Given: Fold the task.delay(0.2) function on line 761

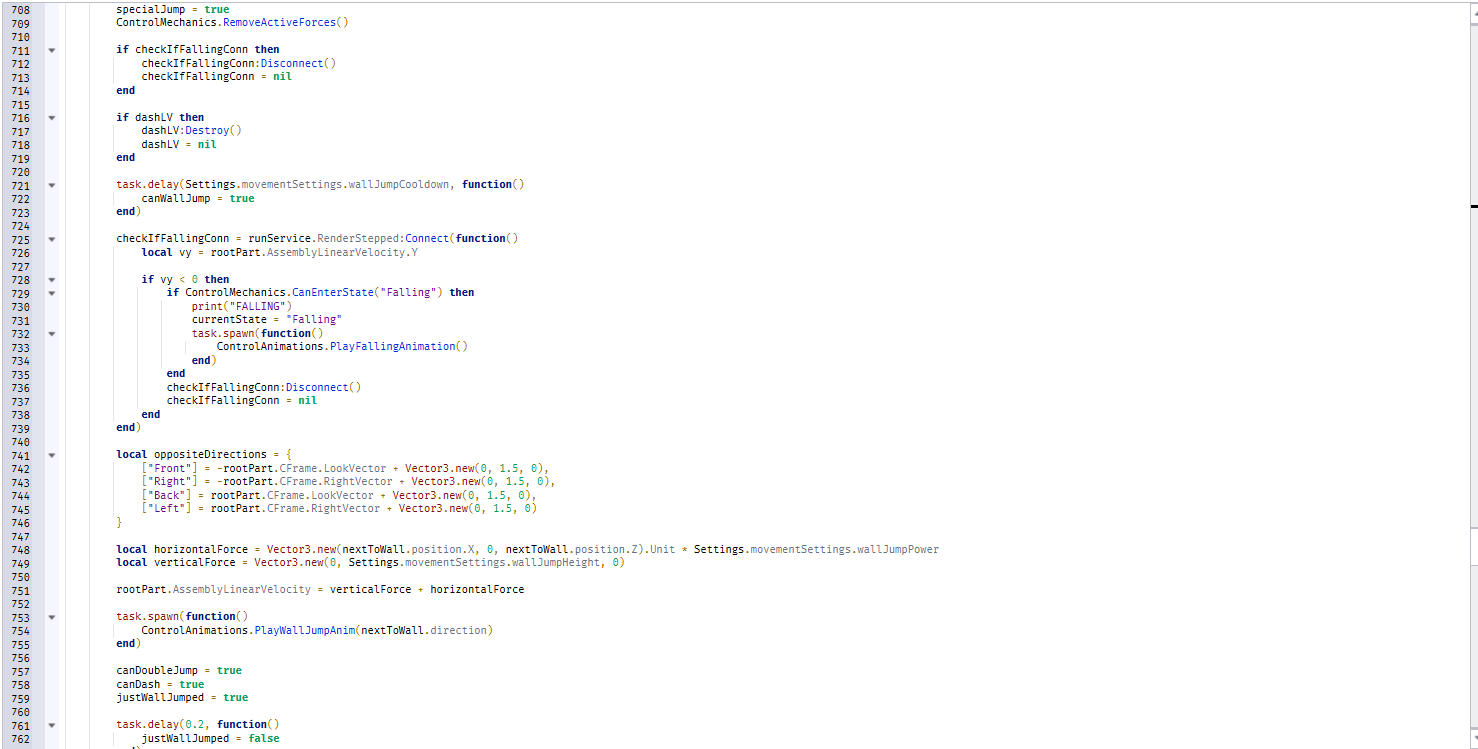Looking at the screenshot, I should 51,725.
